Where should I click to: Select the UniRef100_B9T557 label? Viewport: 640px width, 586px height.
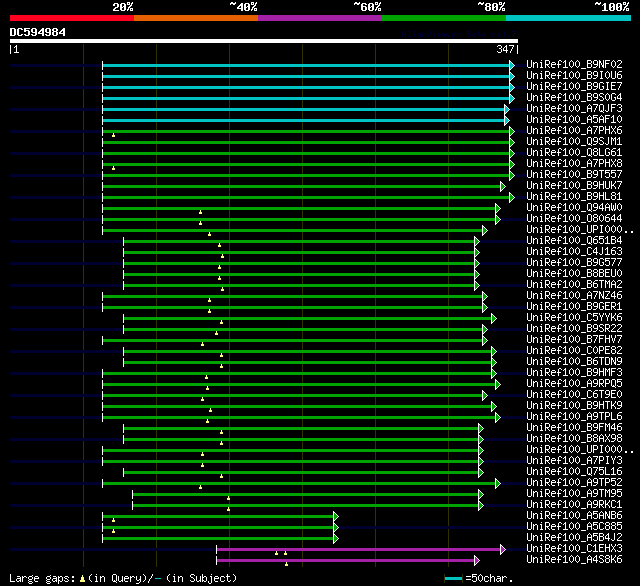click(x=574, y=175)
